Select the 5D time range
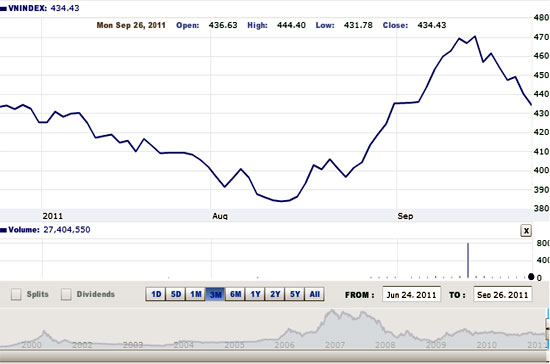Image resolution: width=550 pixels, height=364 pixels. [175, 294]
